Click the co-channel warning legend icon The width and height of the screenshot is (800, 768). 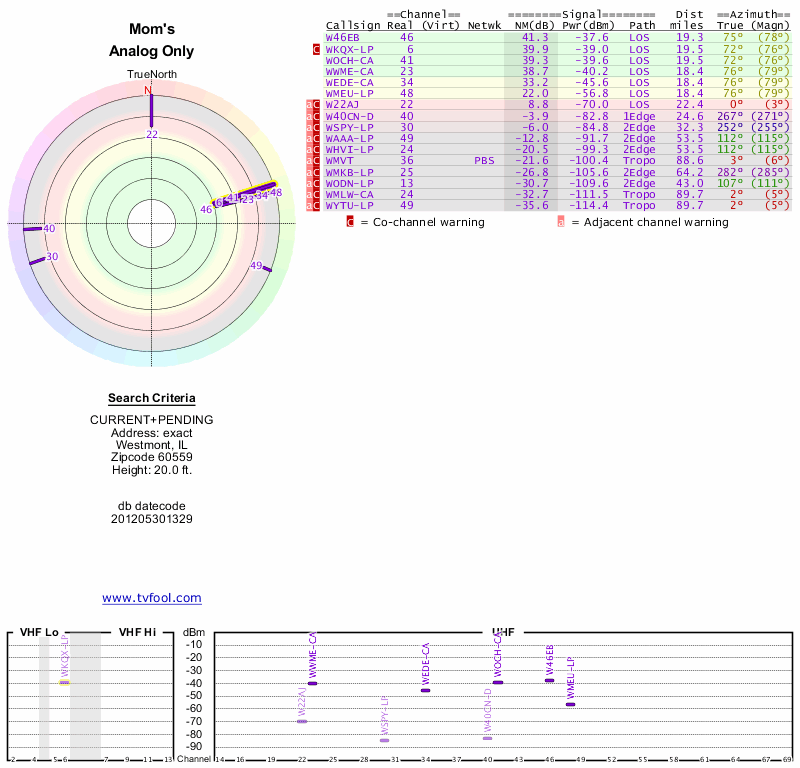pos(350,222)
